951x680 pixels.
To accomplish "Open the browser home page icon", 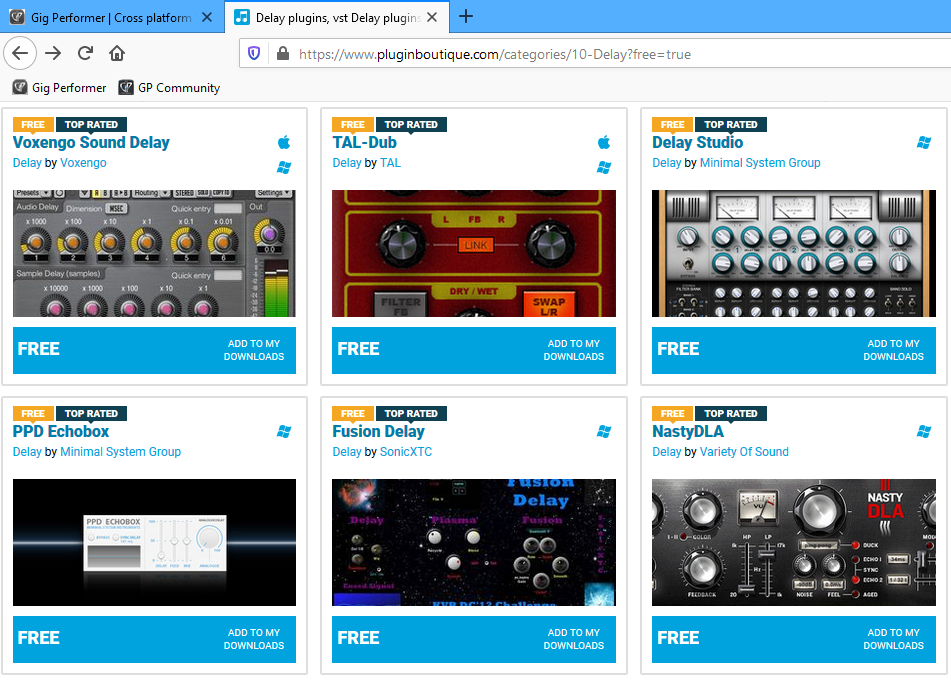I will tap(116, 53).
